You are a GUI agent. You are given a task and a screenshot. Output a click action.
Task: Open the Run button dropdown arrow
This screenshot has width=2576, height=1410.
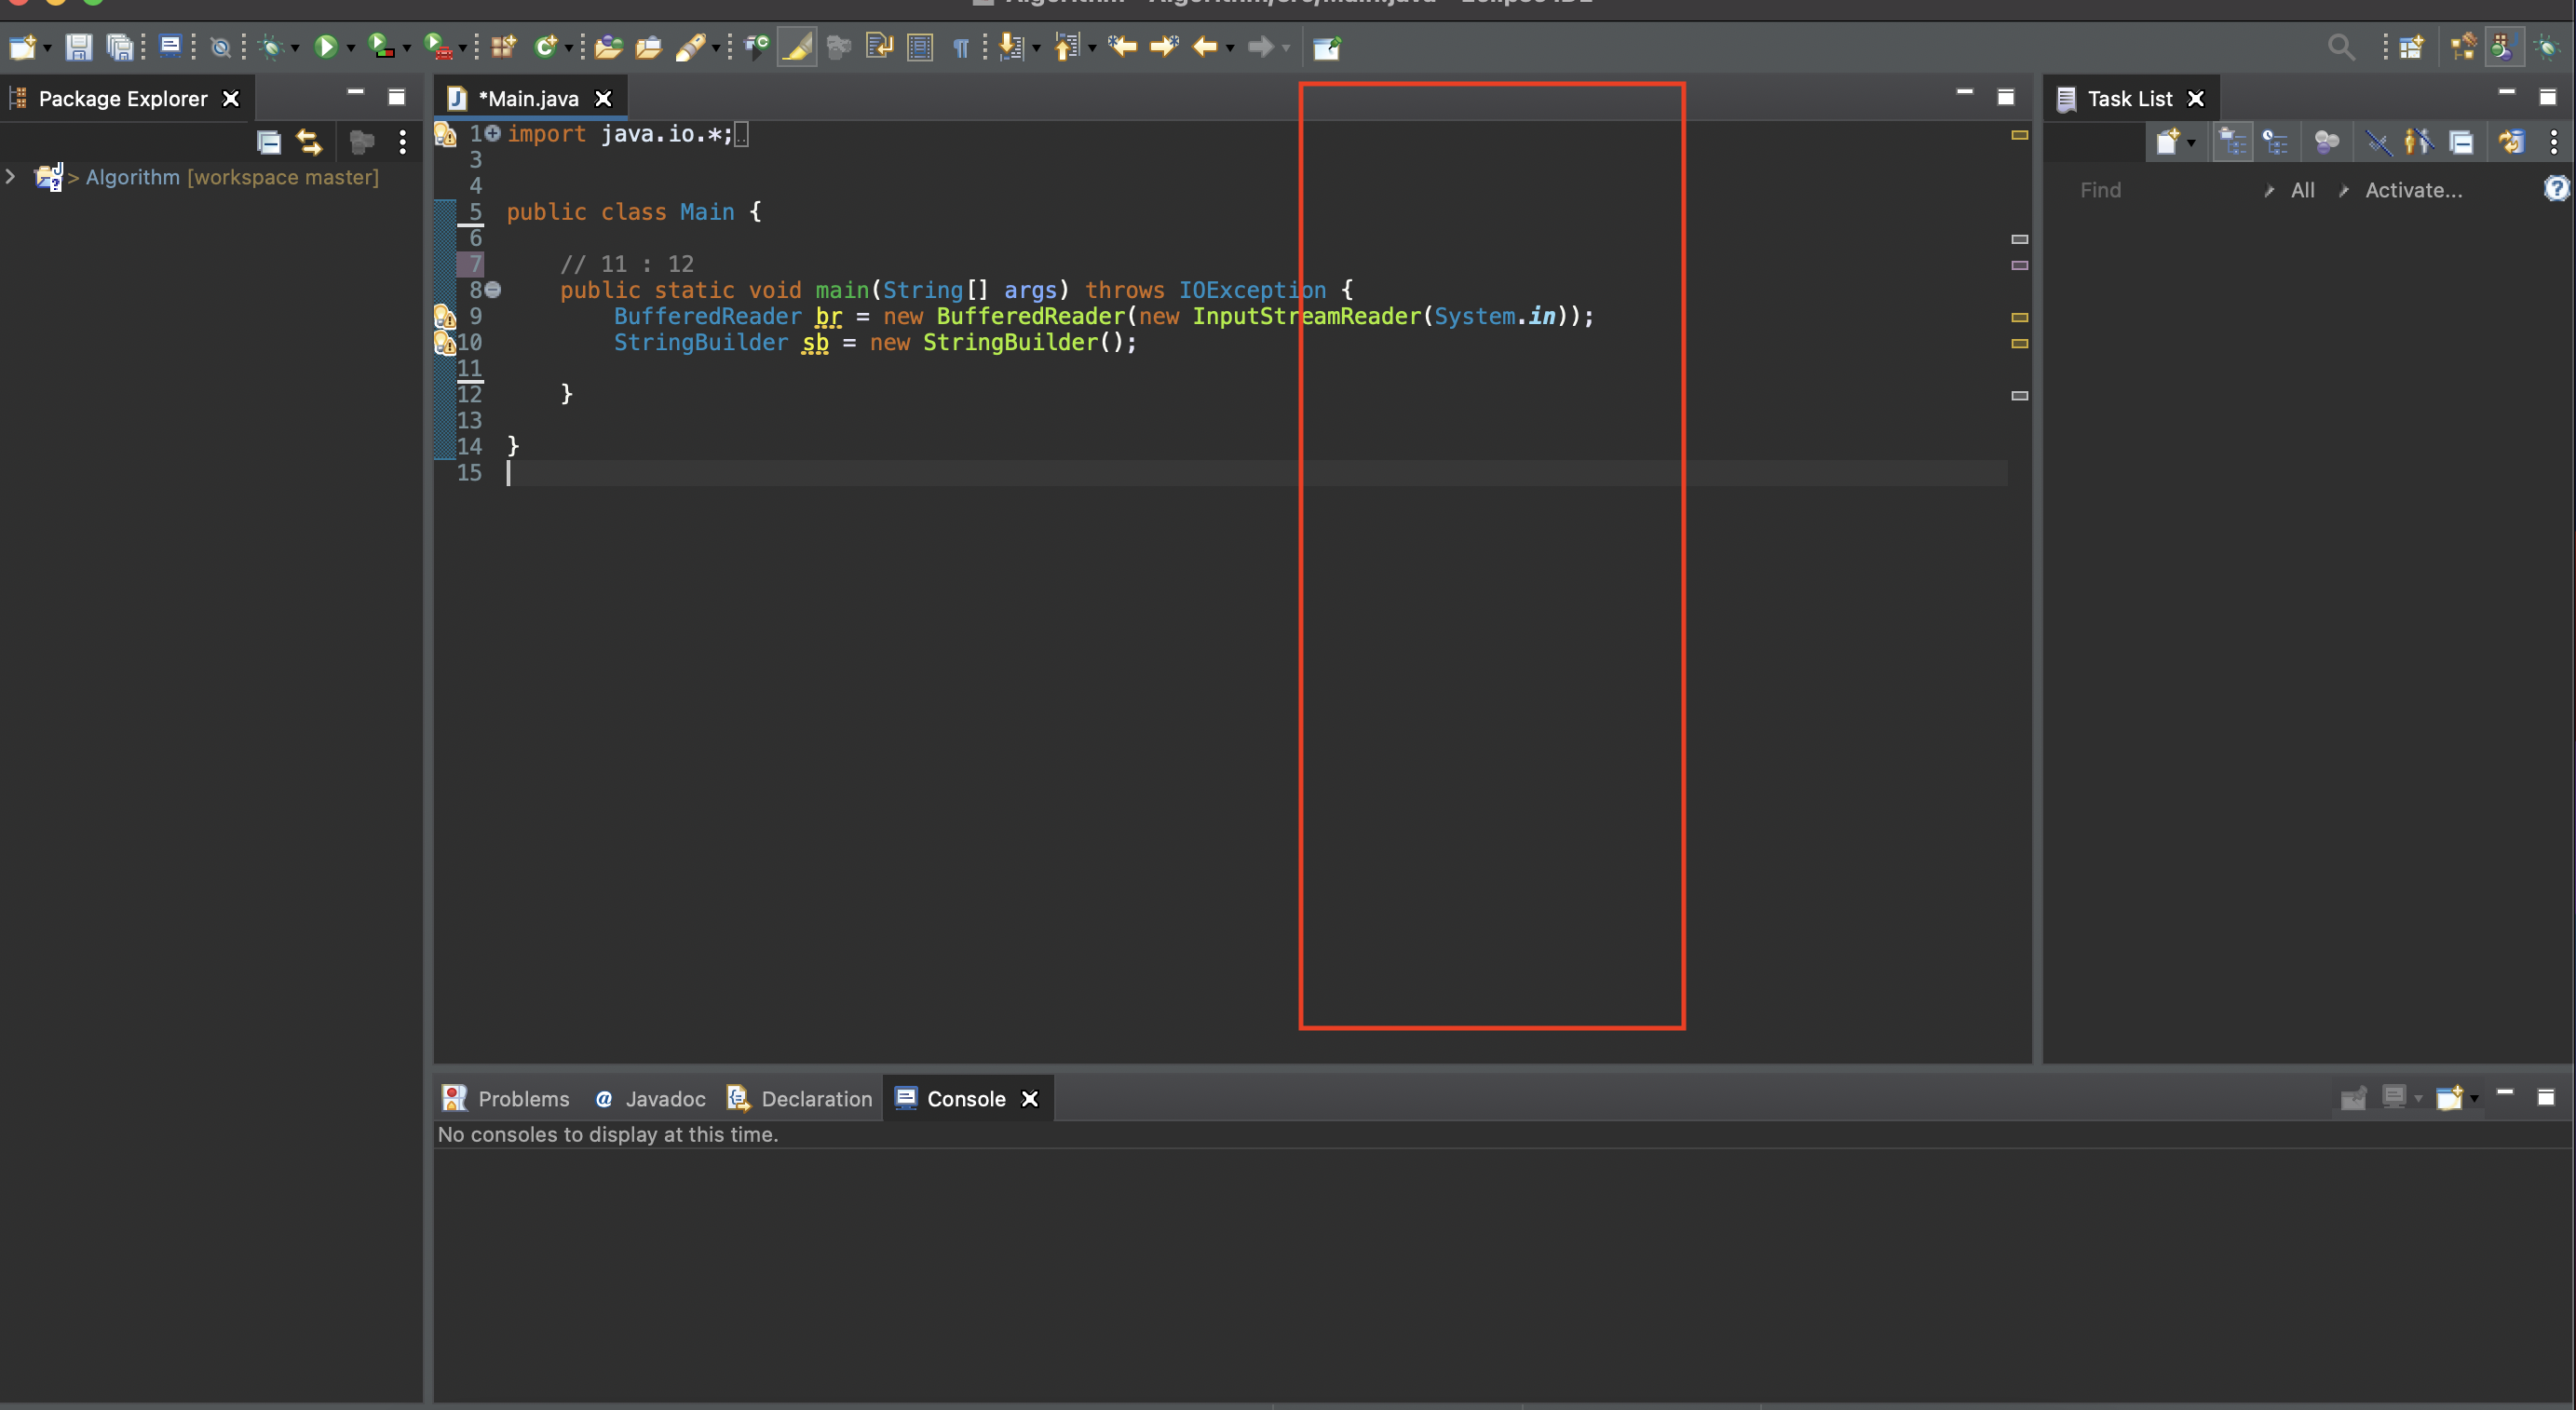(351, 48)
